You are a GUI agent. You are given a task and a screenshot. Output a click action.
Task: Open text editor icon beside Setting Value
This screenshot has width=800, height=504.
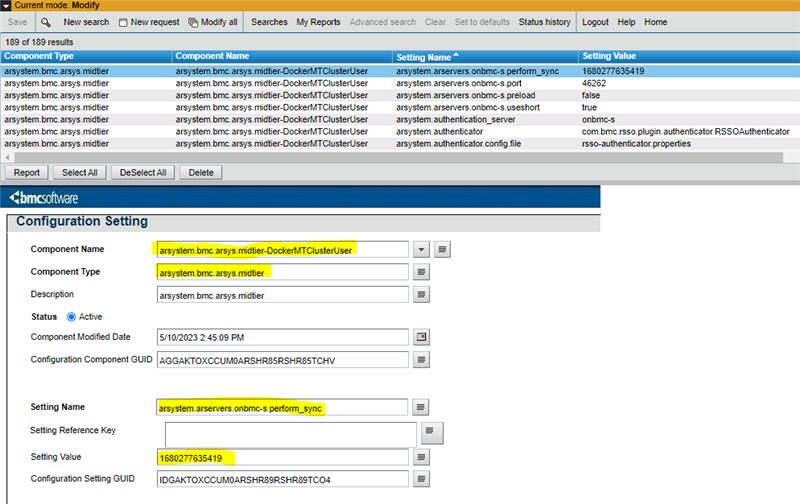[x=422, y=457]
